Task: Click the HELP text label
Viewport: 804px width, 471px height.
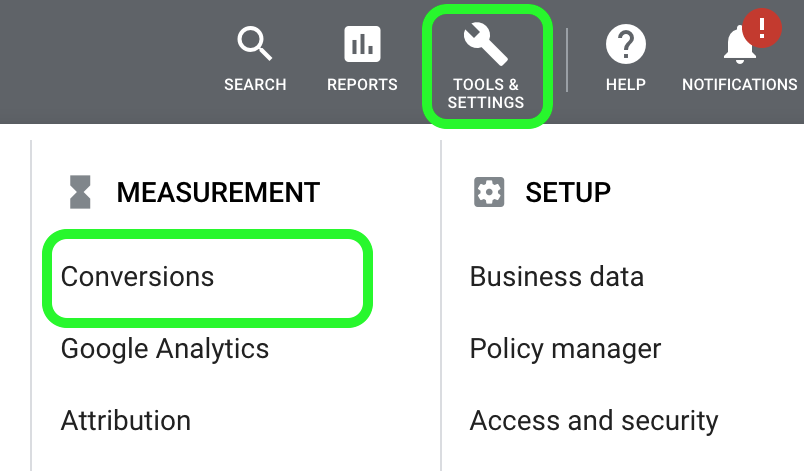Action: tap(626, 85)
